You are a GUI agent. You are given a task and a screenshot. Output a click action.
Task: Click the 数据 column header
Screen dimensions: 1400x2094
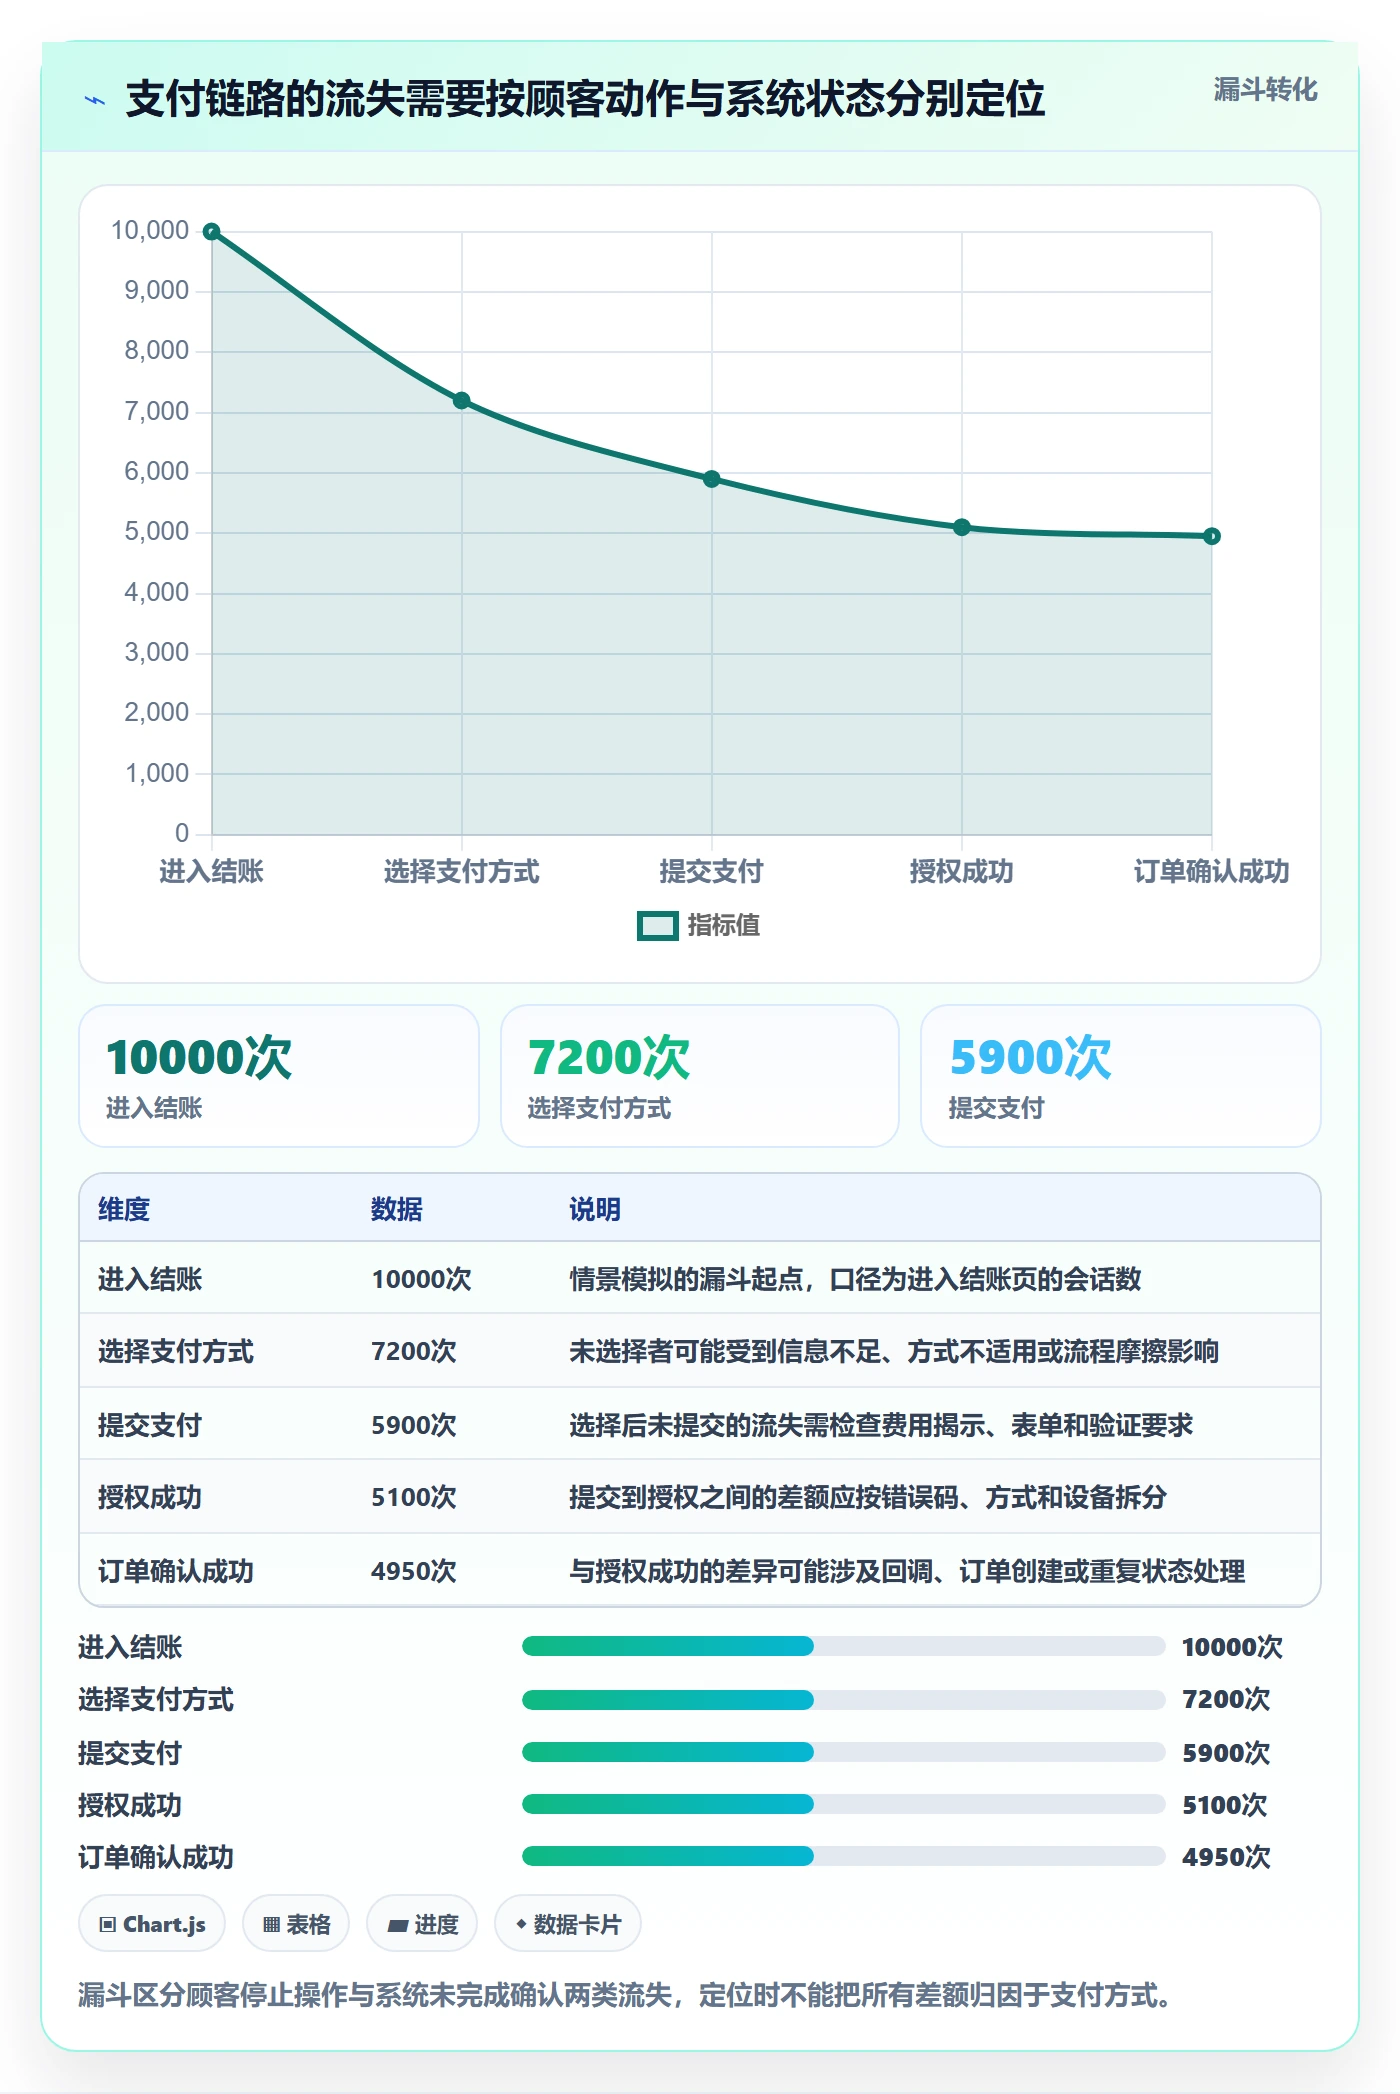397,1209
